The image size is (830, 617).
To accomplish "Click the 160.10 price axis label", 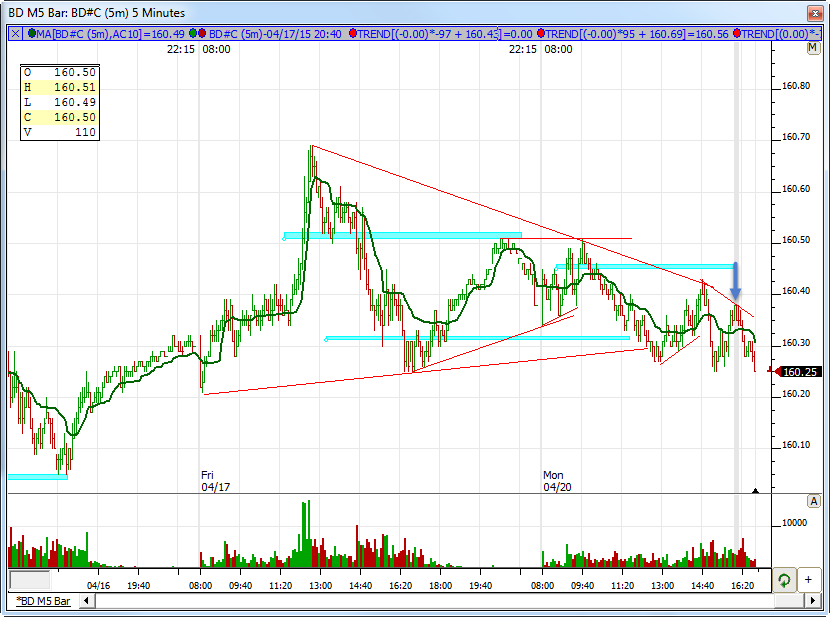I will (x=796, y=445).
